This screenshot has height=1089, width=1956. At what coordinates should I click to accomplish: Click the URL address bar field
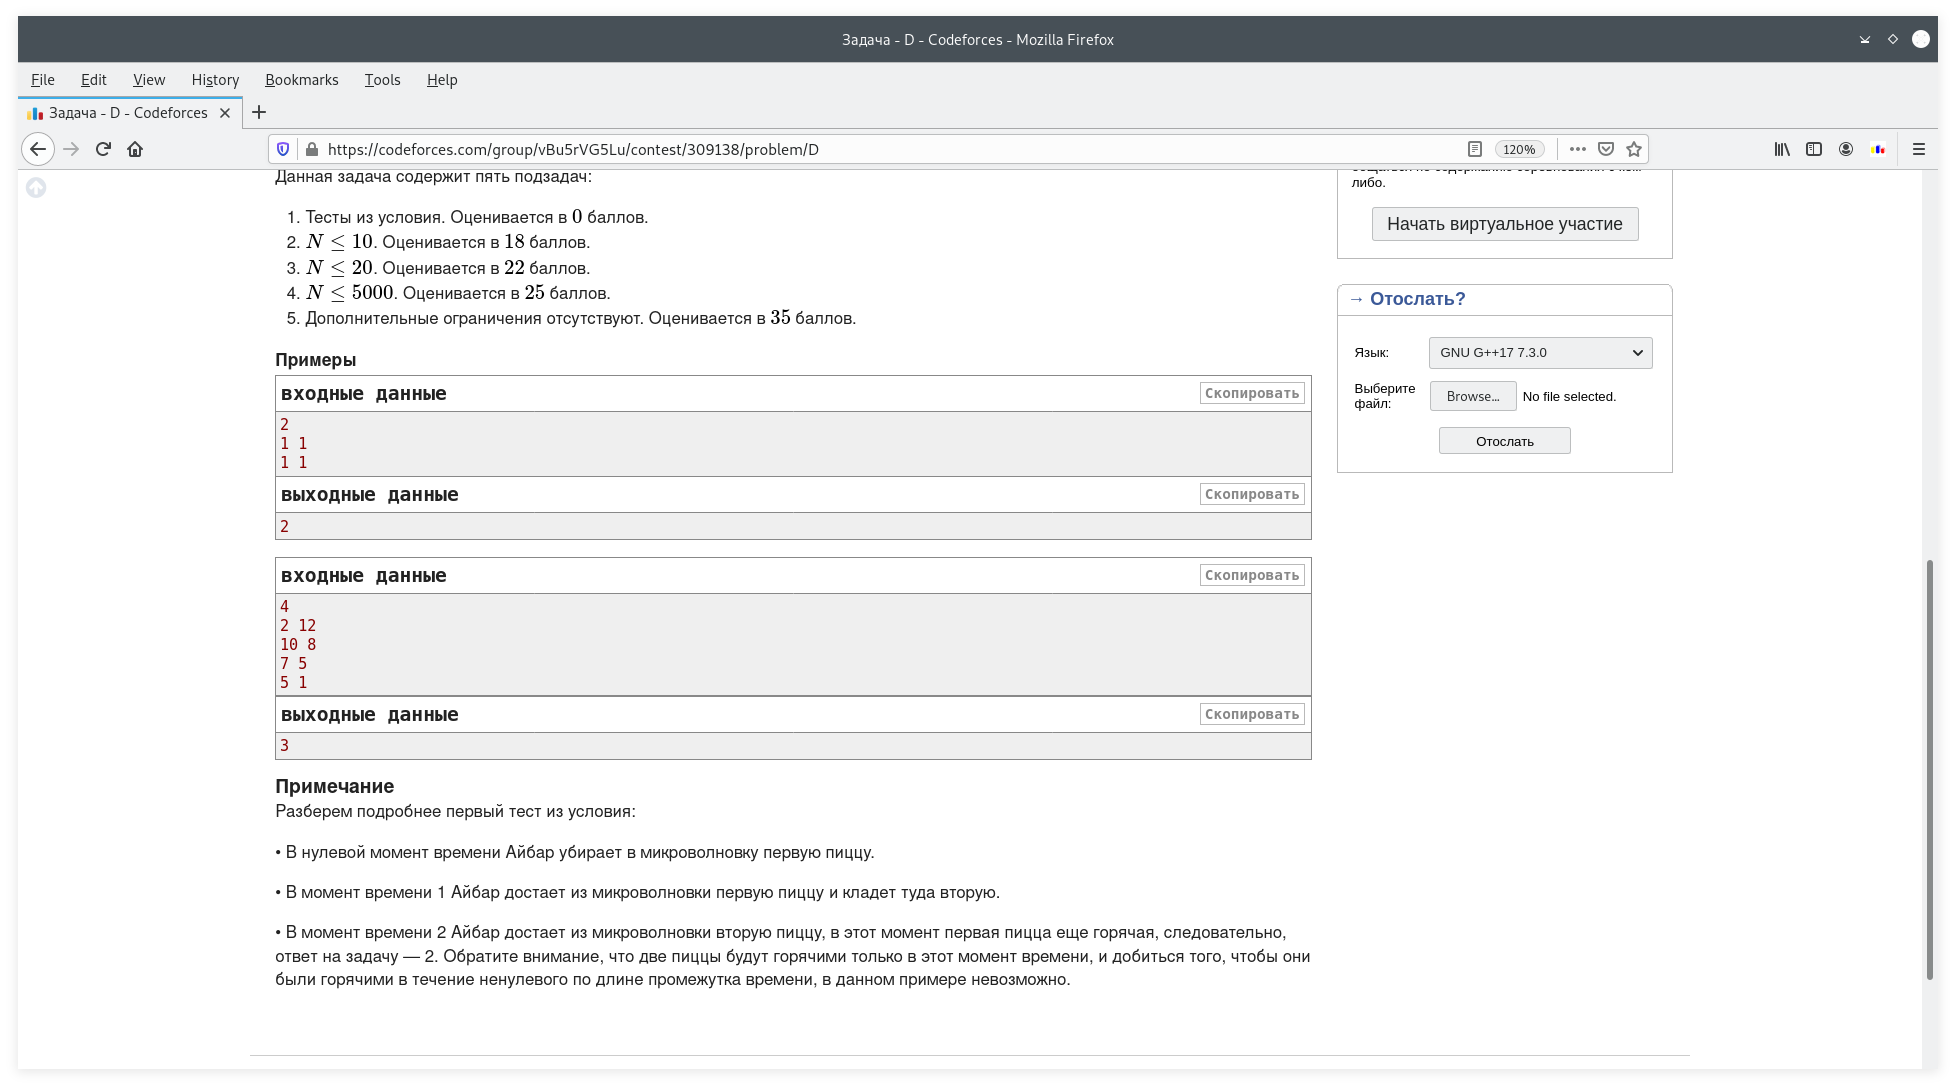click(880, 149)
